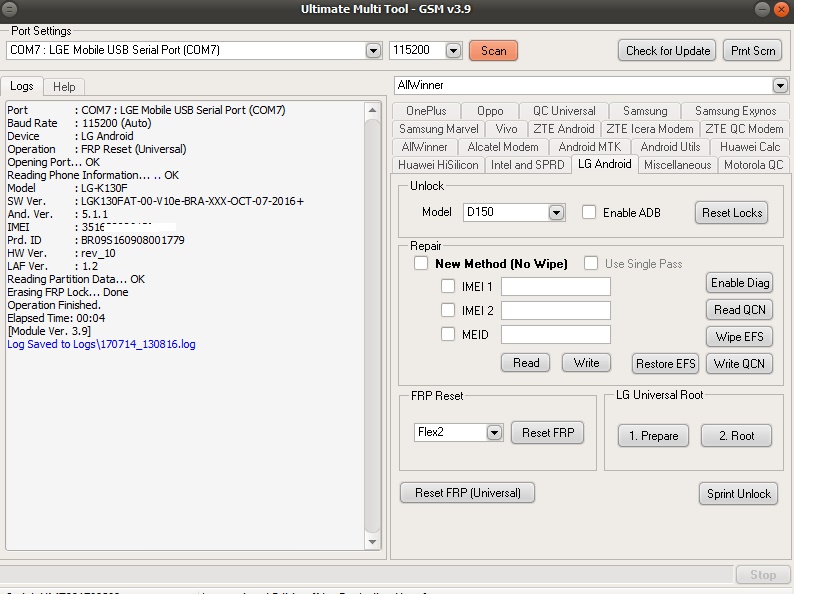
Task: Select the QC Universal tab
Action: [564, 111]
